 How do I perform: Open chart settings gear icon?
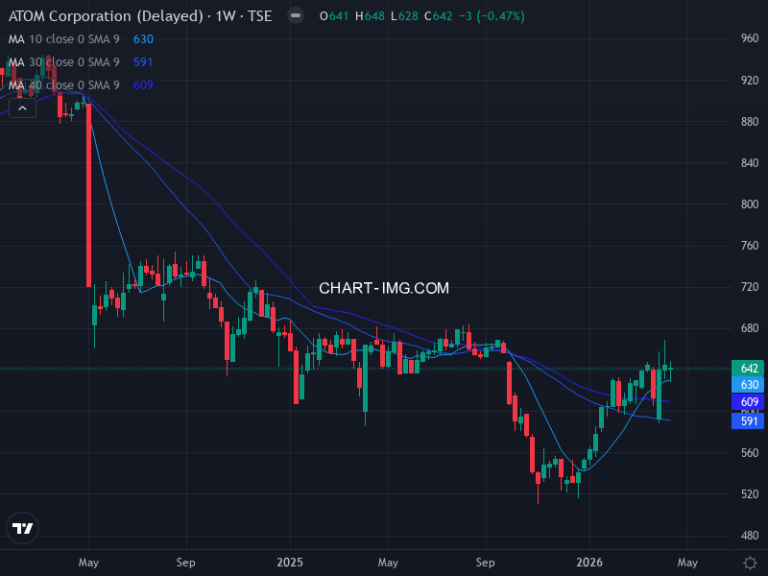[x=749, y=562]
